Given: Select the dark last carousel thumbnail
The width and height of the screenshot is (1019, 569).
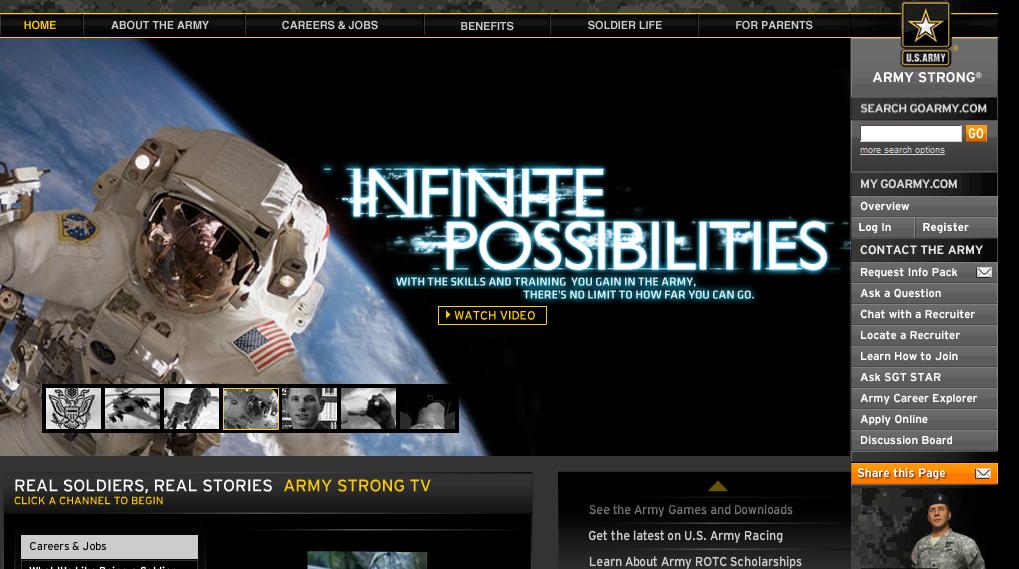Looking at the screenshot, I should tap(427, 409).
